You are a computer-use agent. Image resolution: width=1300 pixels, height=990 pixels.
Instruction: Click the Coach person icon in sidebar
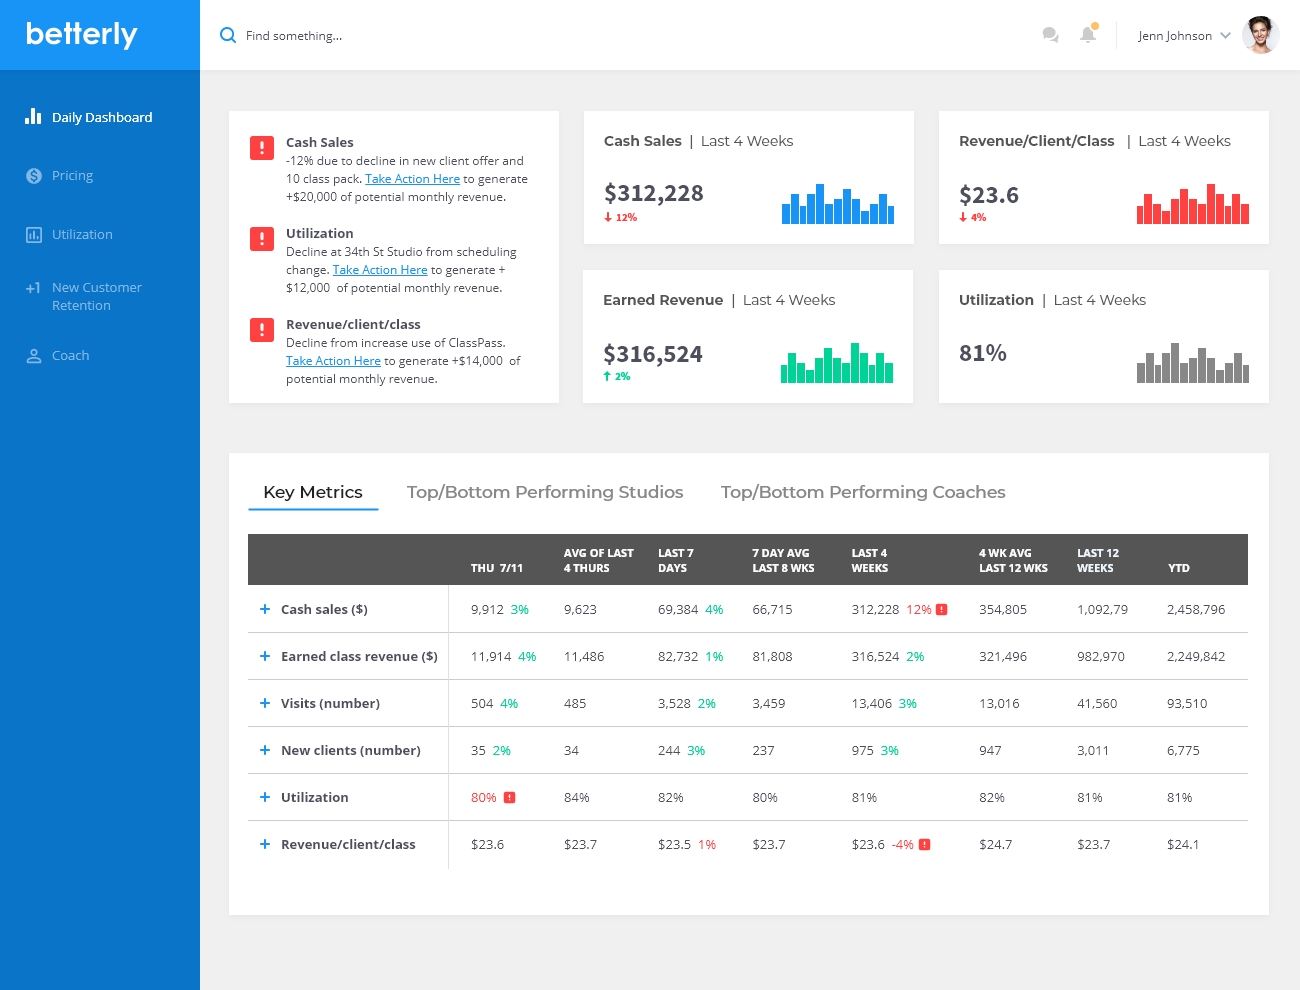click(x=33, y=356)
